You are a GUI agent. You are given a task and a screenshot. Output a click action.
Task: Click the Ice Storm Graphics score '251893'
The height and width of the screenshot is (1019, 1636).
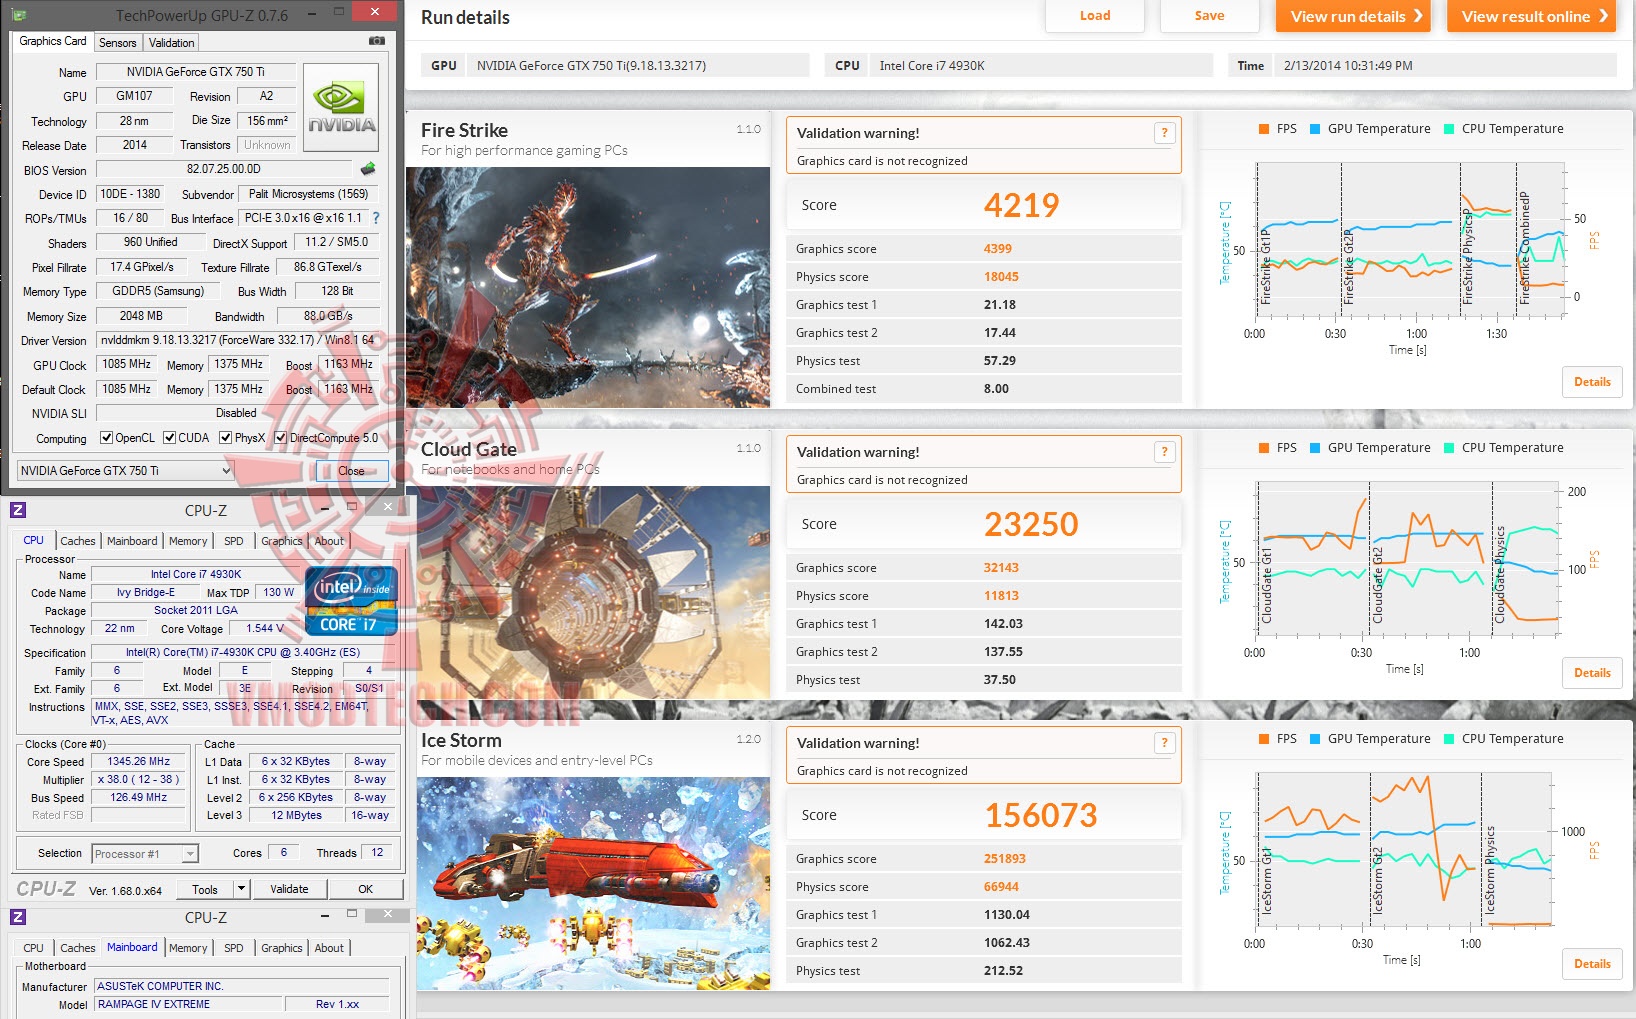pyautogui.click(x=1005, y=859)
